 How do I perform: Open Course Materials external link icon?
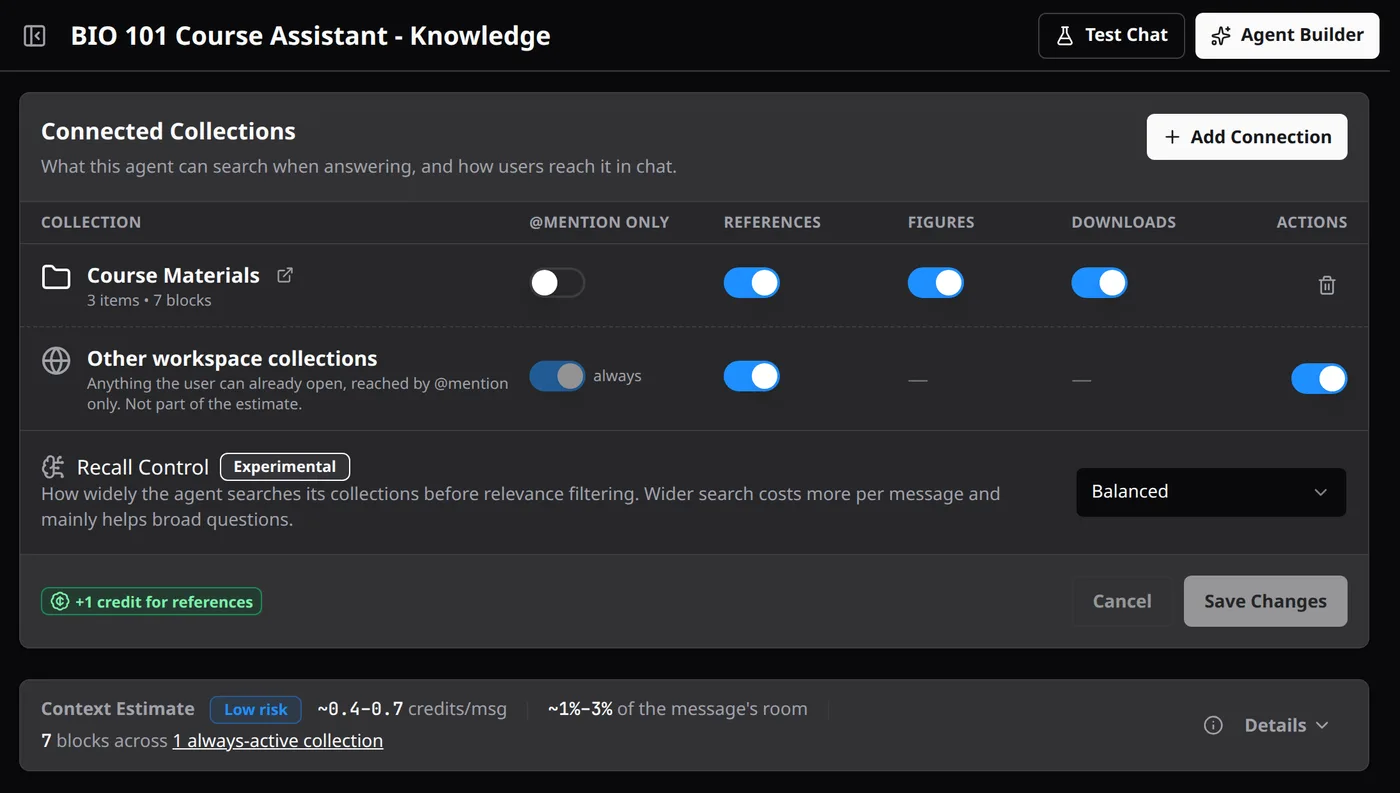(285, 275)
